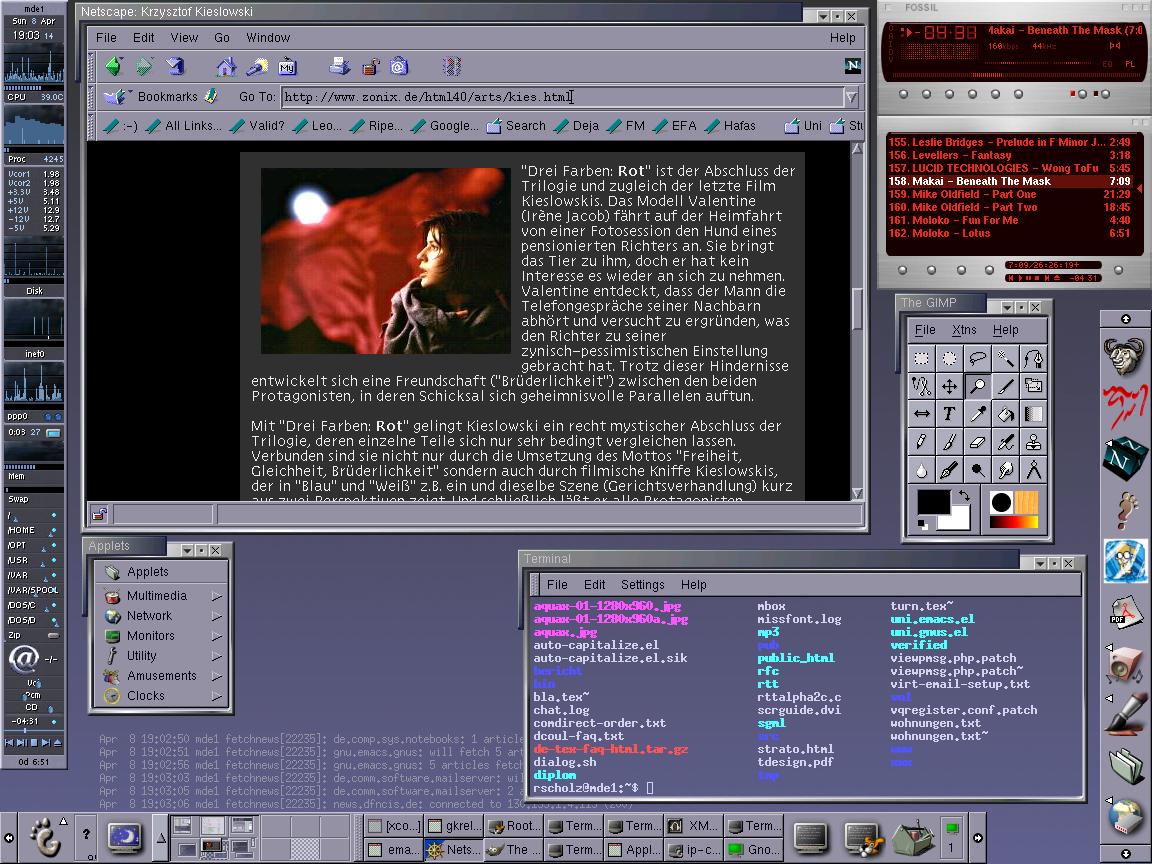Open the Go To location history dropdown

[x=851, y=97]
